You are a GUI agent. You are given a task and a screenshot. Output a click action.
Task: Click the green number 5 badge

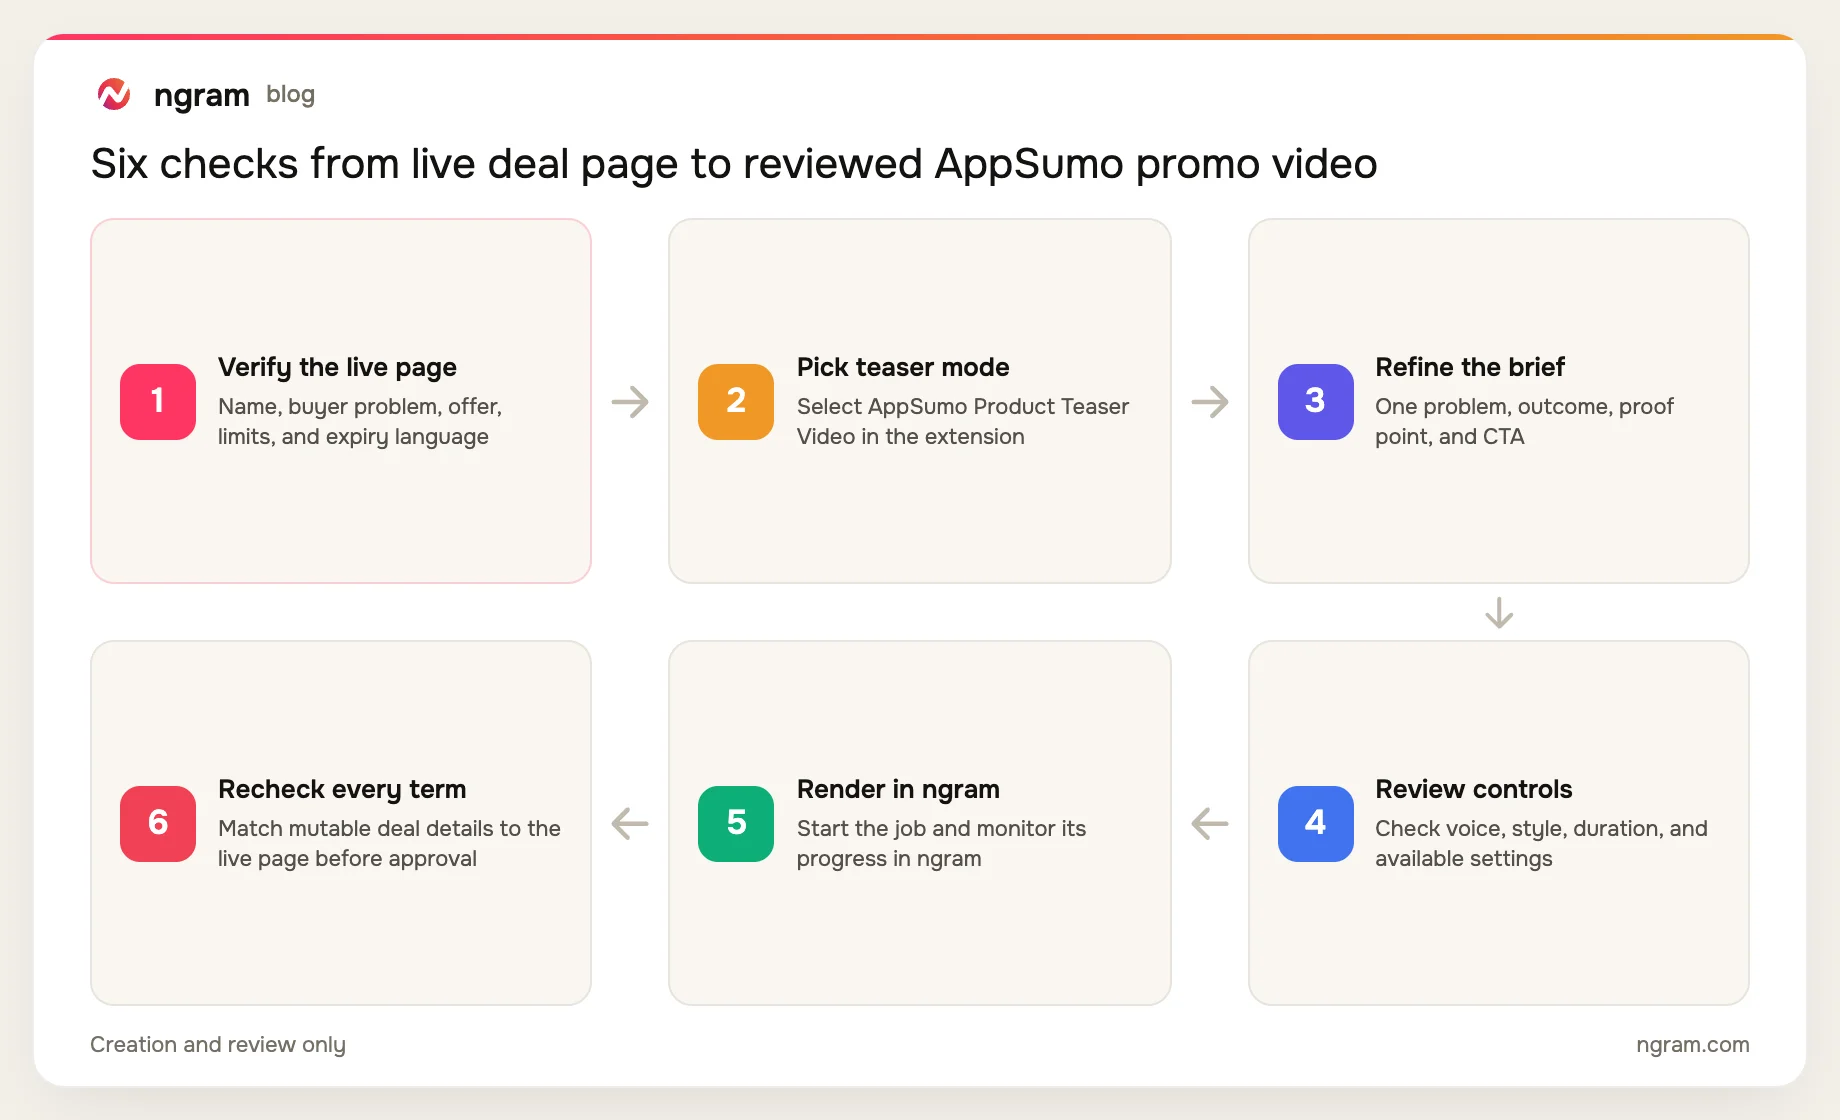tap(736, 823)
